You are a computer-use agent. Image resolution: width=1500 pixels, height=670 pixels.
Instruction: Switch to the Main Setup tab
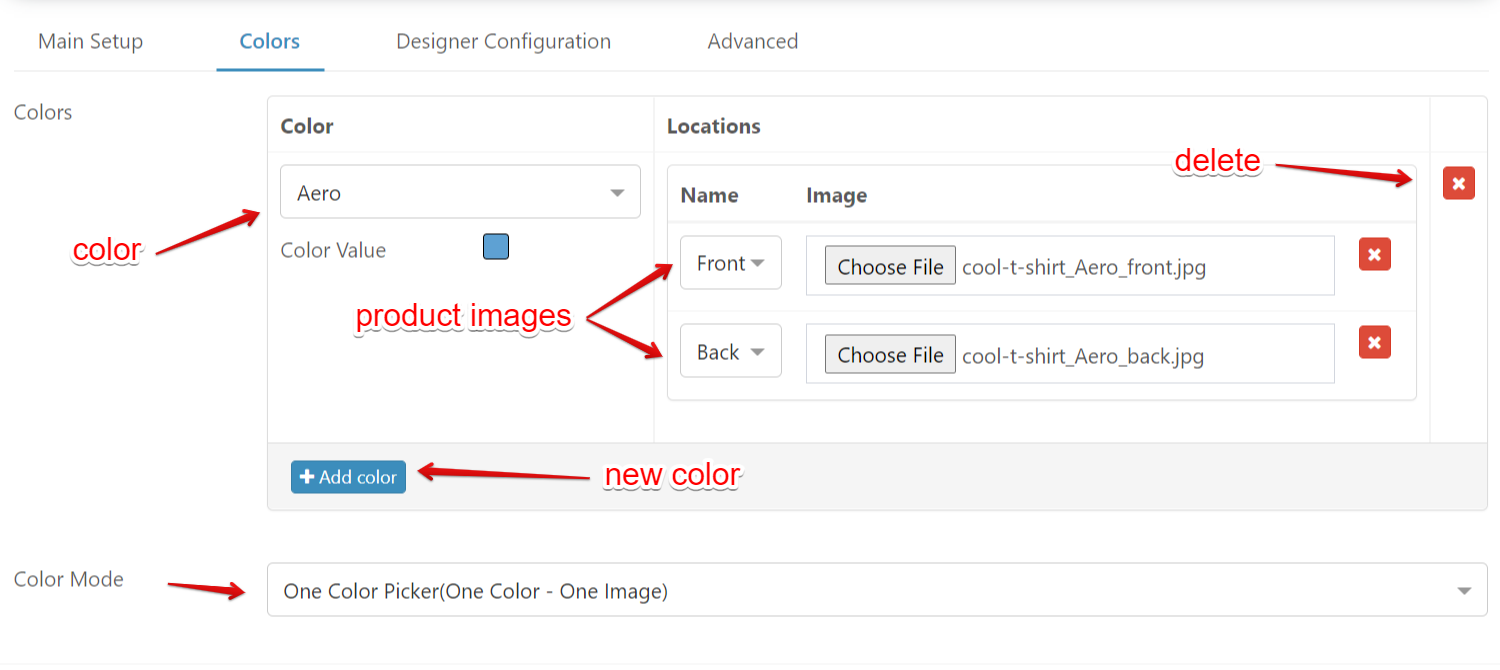[90, 42]
